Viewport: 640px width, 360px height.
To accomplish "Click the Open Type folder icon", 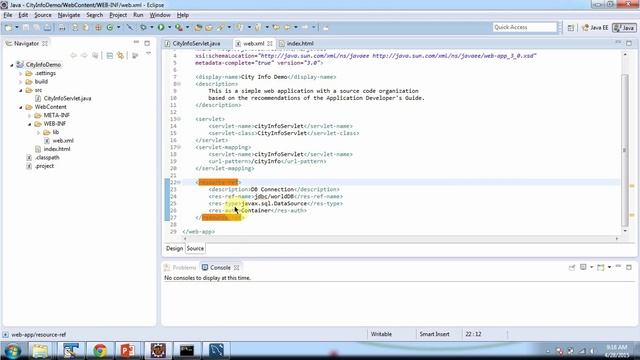I will click(x=198, y=27).
